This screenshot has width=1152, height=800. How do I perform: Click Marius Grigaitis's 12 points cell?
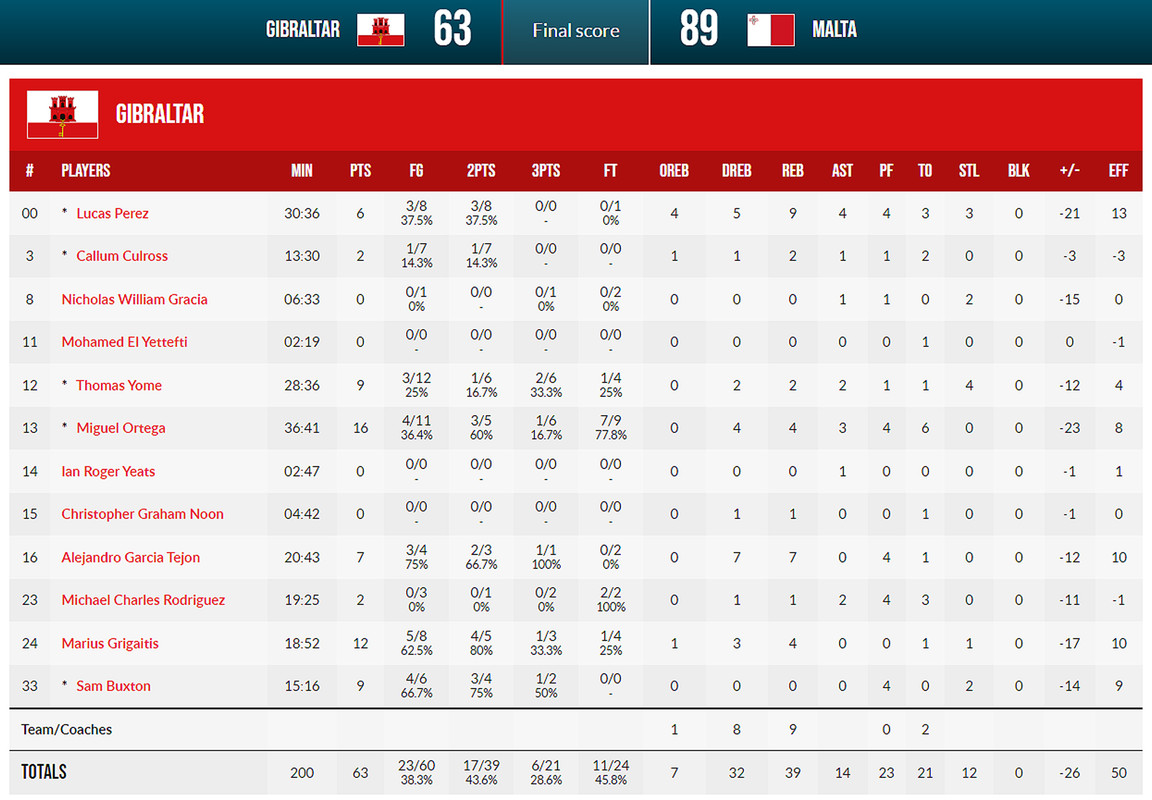click(360, 643)
